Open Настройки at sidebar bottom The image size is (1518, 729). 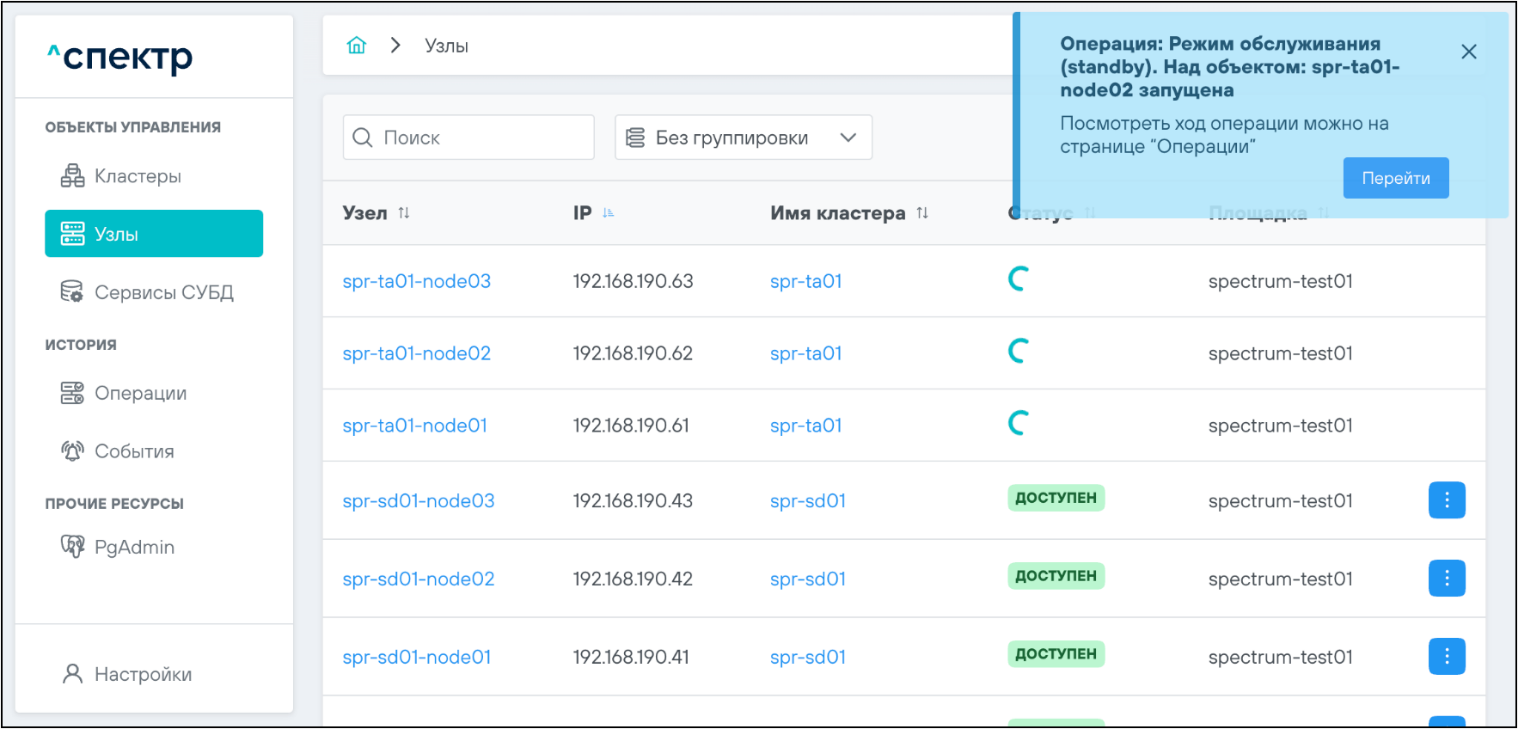pyautogui.click(x=143, y=675)
